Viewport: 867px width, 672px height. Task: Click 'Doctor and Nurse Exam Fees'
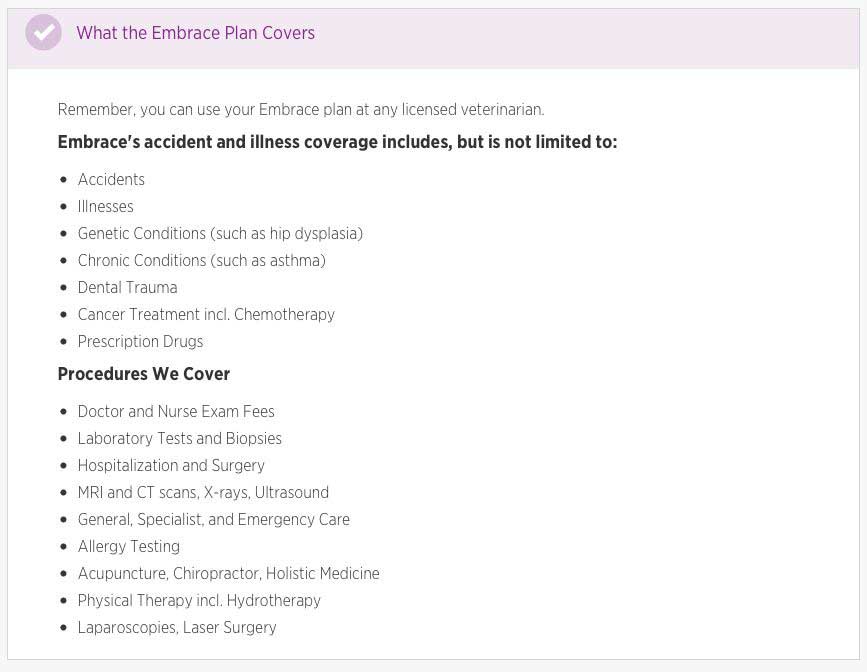coord(176,411)
